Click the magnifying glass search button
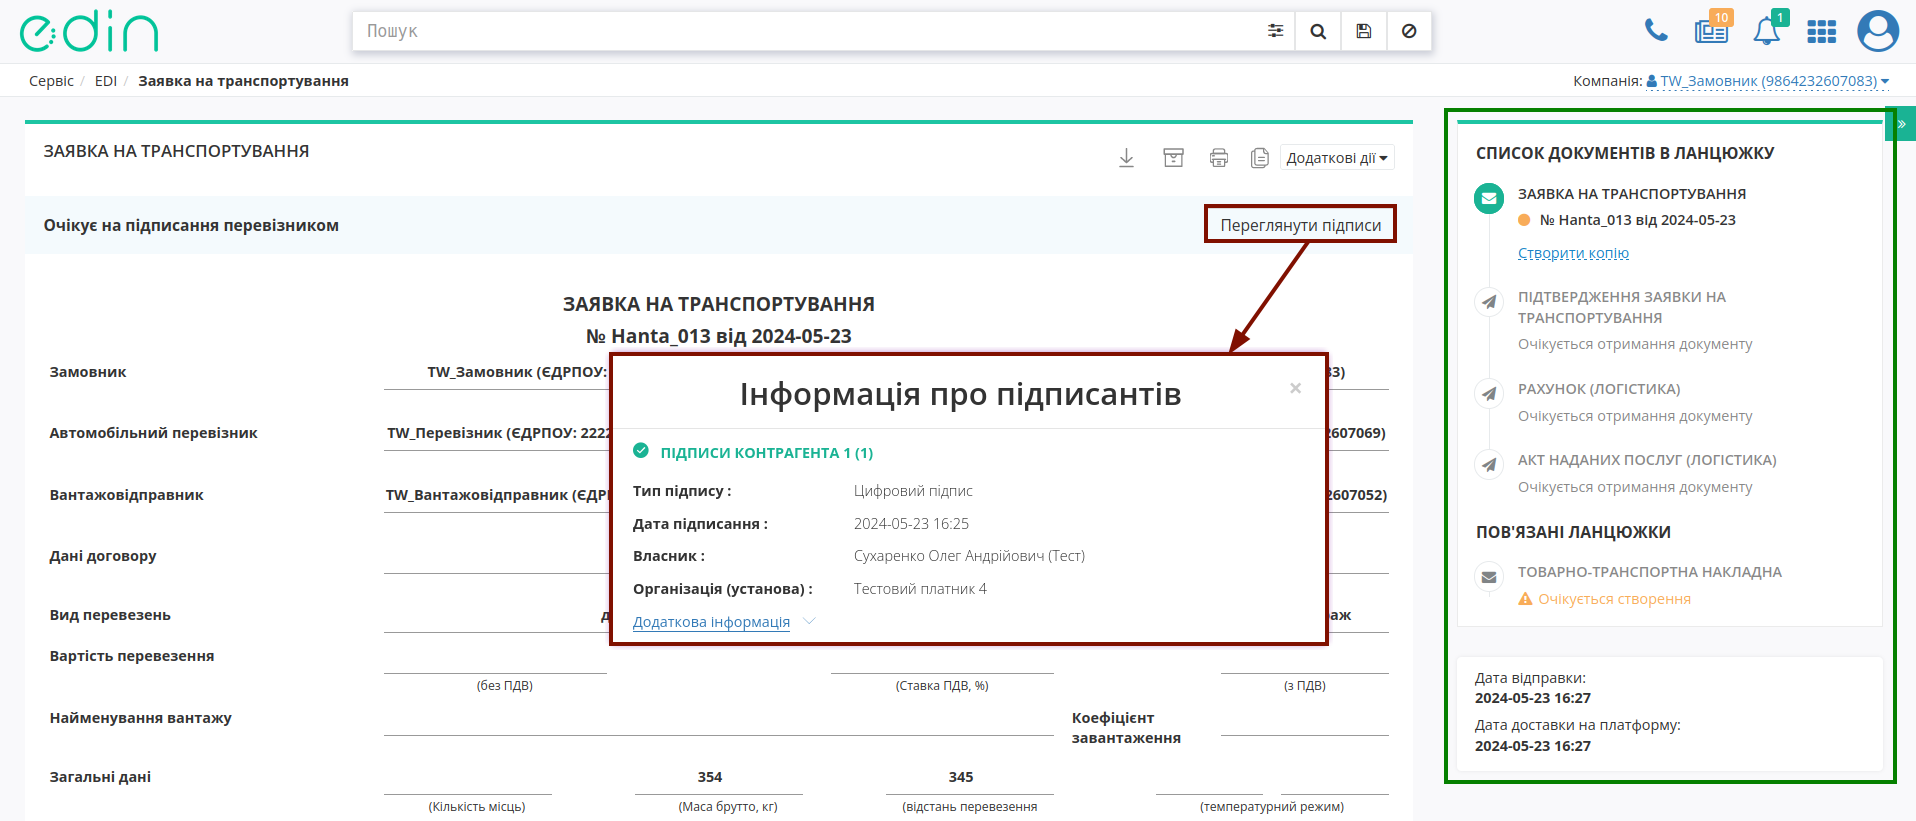1916x821 pixels. [x=1318, y=31]
